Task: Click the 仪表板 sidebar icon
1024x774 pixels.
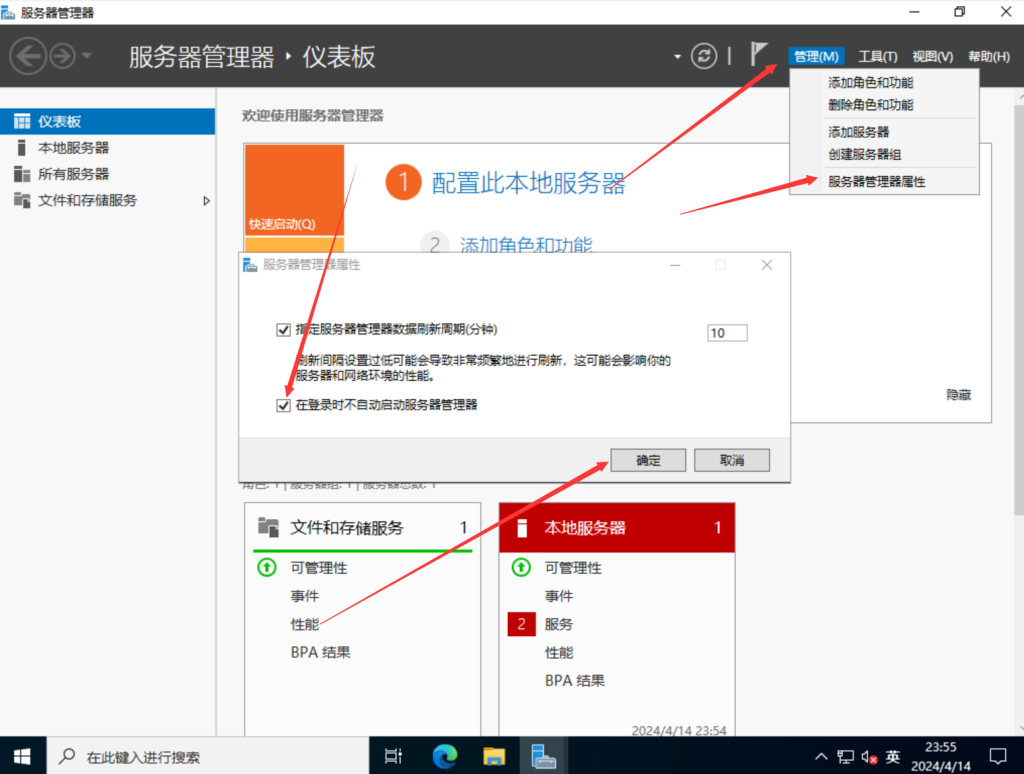Action: [22, 121]
